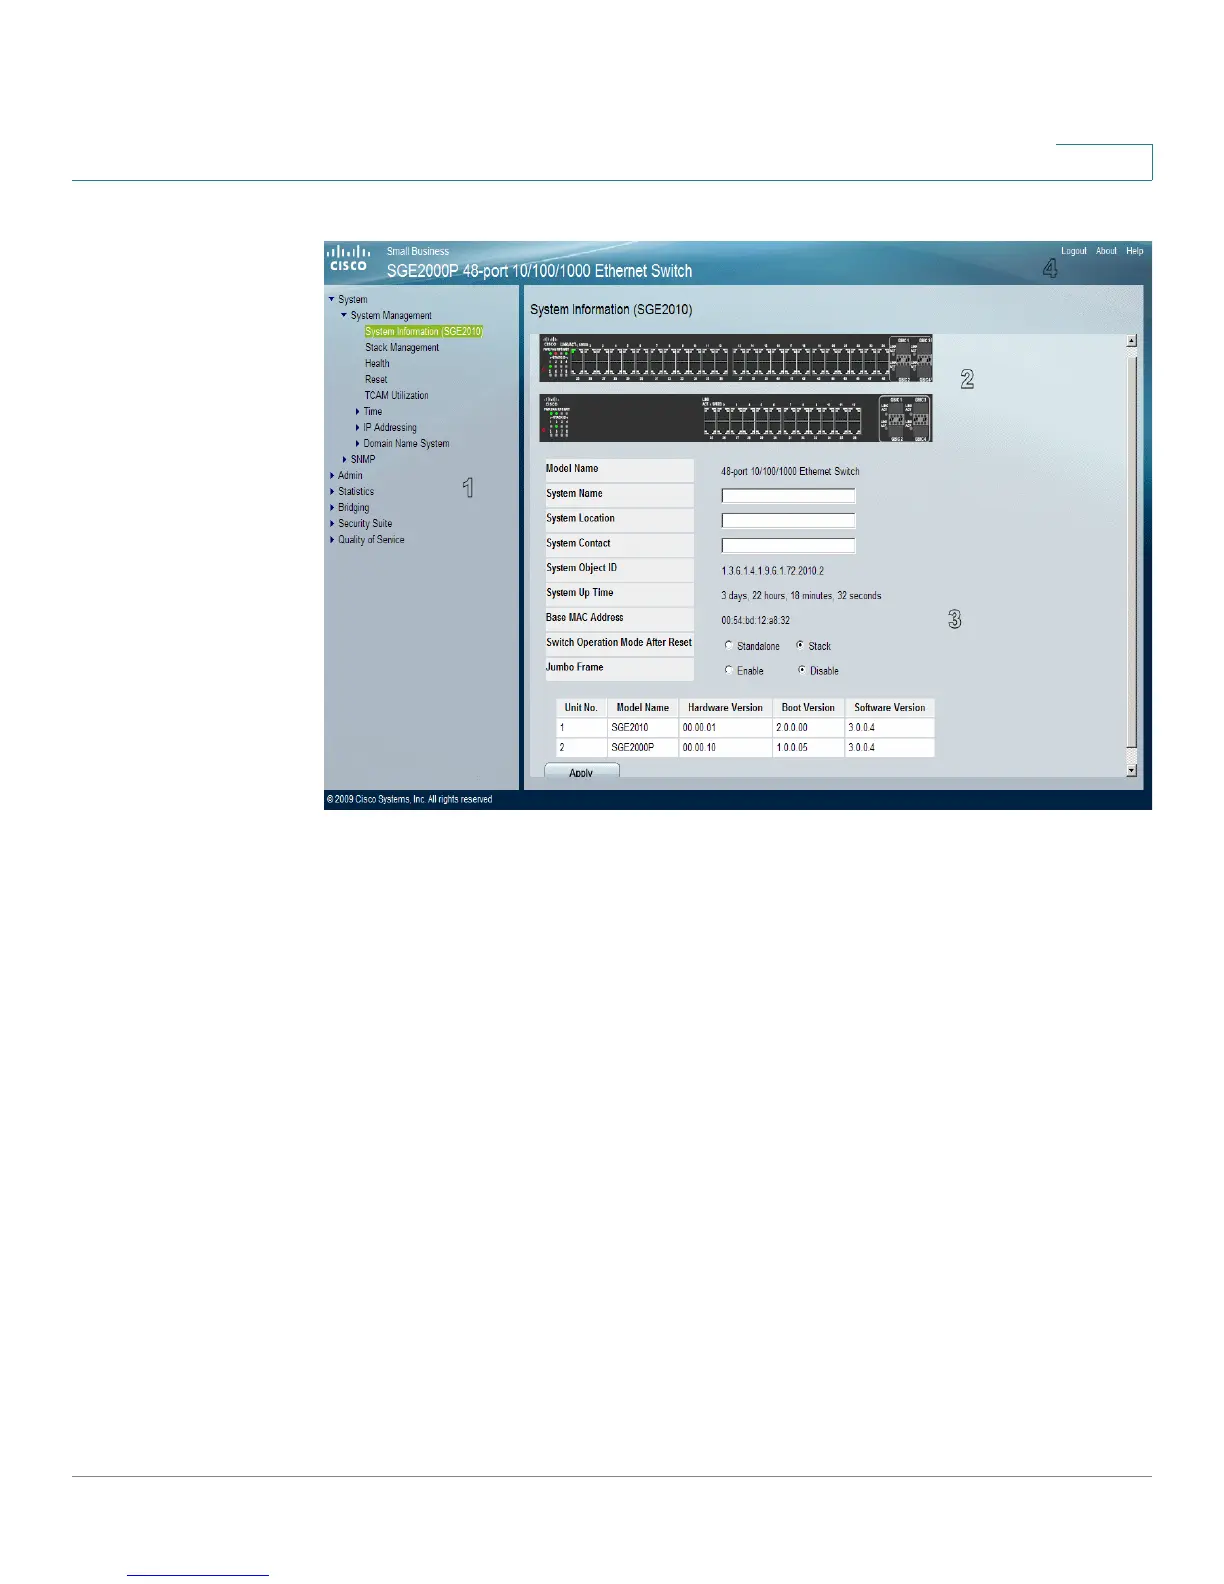Click hardware version 00.00.10 cell
The image size is (1224, 1584).
tap(725, 747)
